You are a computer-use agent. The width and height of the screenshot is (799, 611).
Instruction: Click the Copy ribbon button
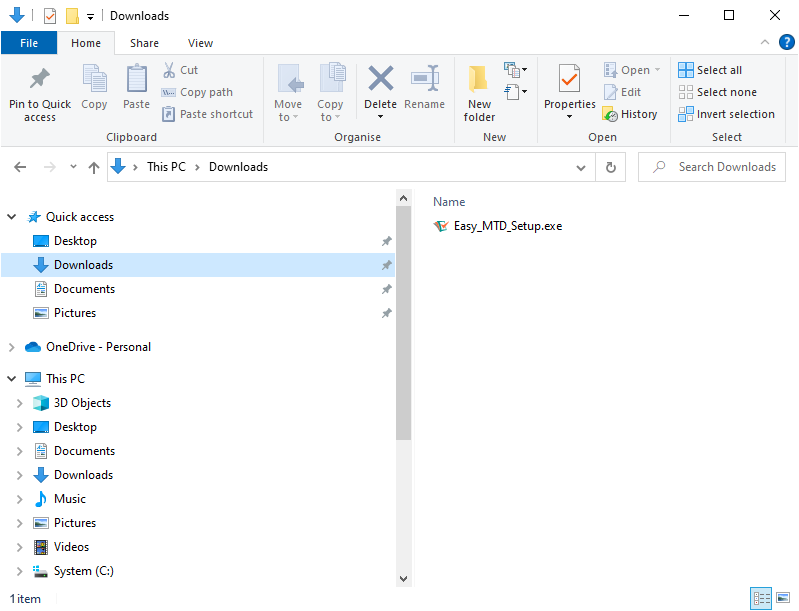click(94, 87)
